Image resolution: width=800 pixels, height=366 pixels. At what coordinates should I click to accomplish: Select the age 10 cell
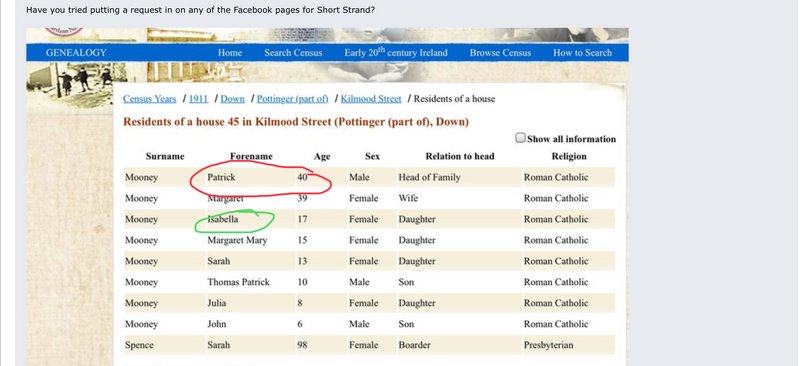(x=302, y=282)
